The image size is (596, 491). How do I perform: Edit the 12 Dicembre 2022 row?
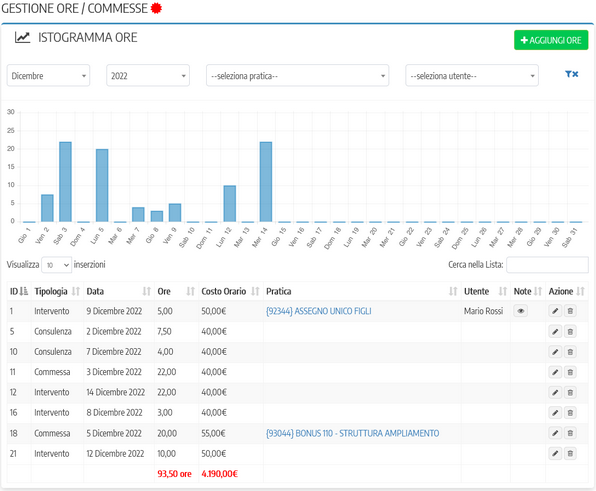tap(555, 453)
